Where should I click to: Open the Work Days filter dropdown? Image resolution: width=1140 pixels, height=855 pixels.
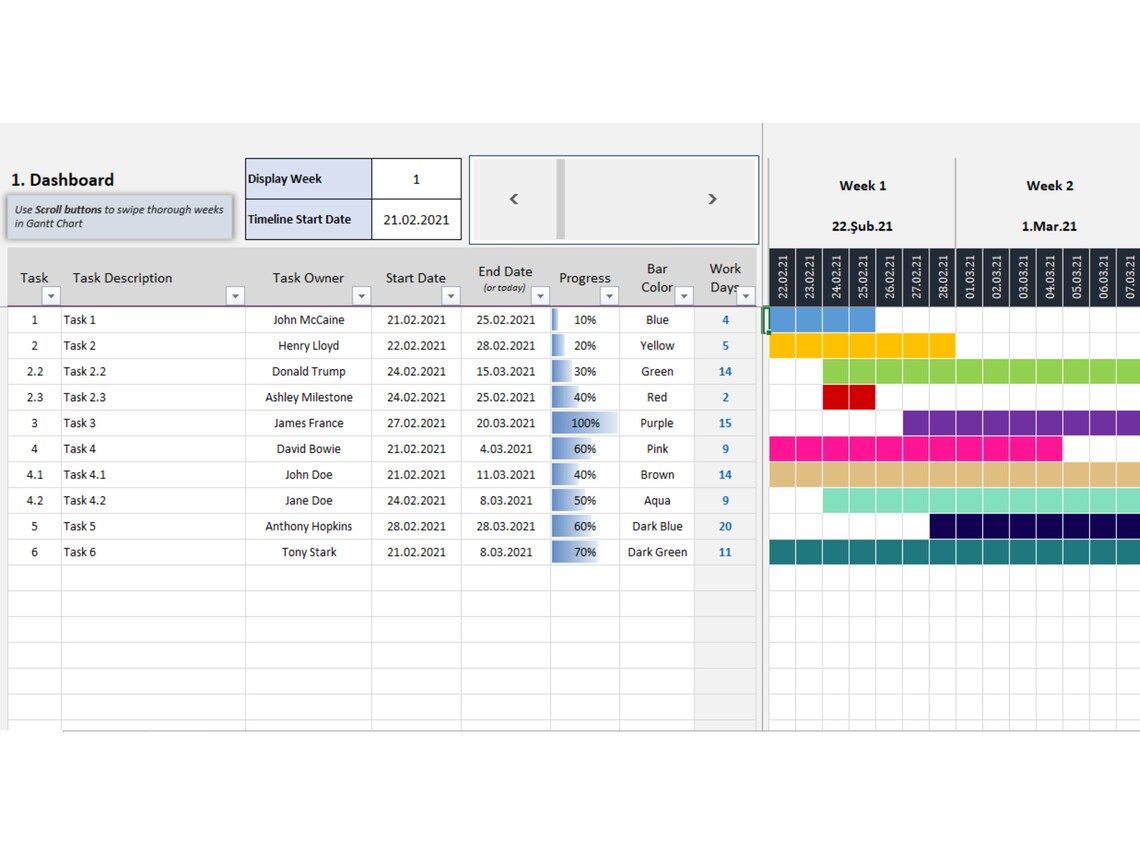point(745,296)
